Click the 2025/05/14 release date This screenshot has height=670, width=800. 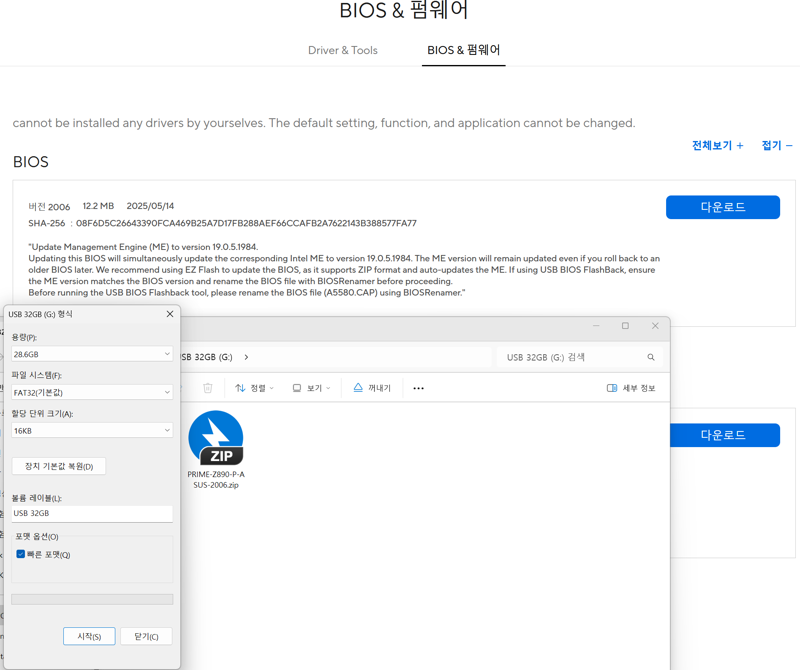(x=150, y=206)
